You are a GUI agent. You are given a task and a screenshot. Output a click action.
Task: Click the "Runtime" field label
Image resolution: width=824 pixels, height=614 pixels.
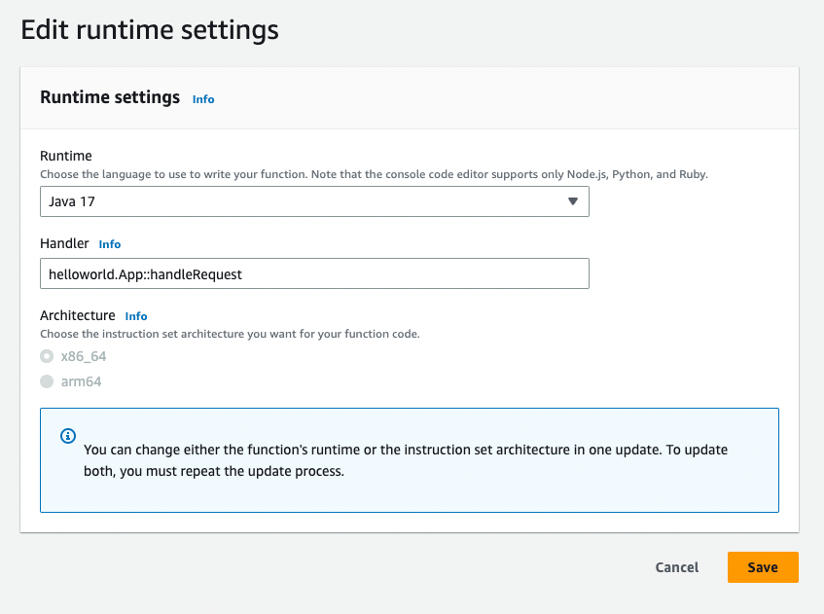(66, 156)
